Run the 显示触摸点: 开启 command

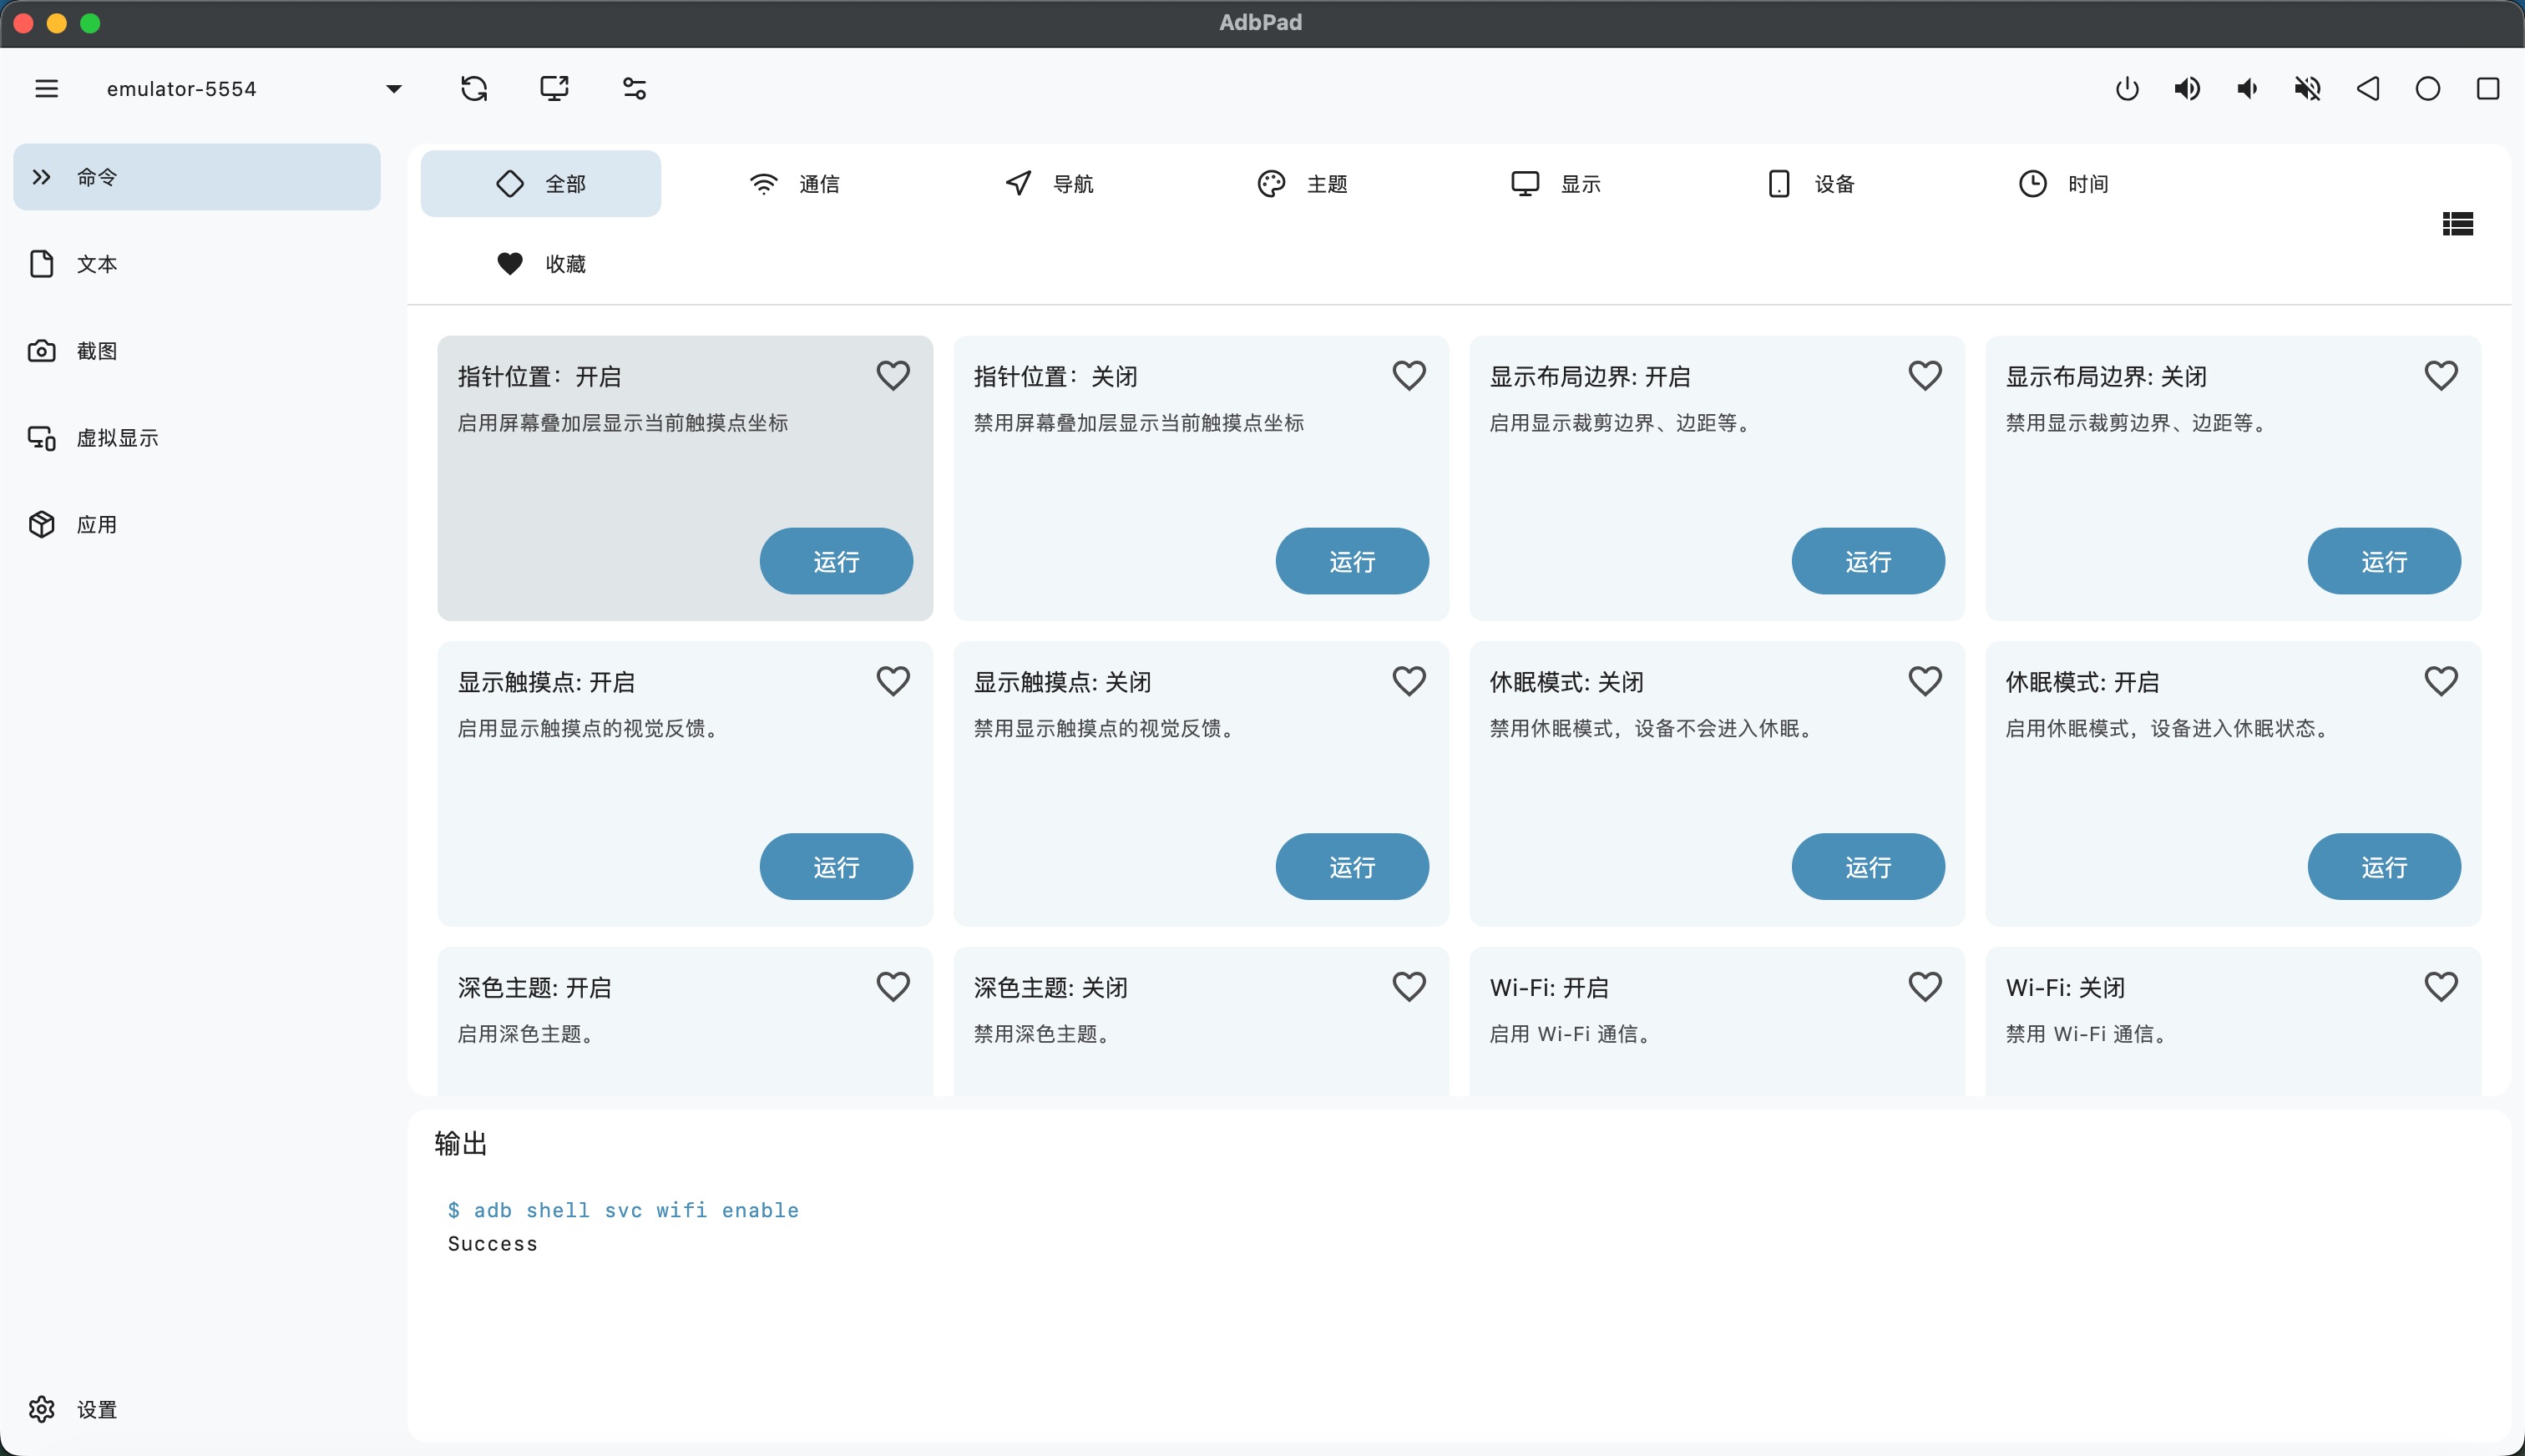(x=836, y=866)
